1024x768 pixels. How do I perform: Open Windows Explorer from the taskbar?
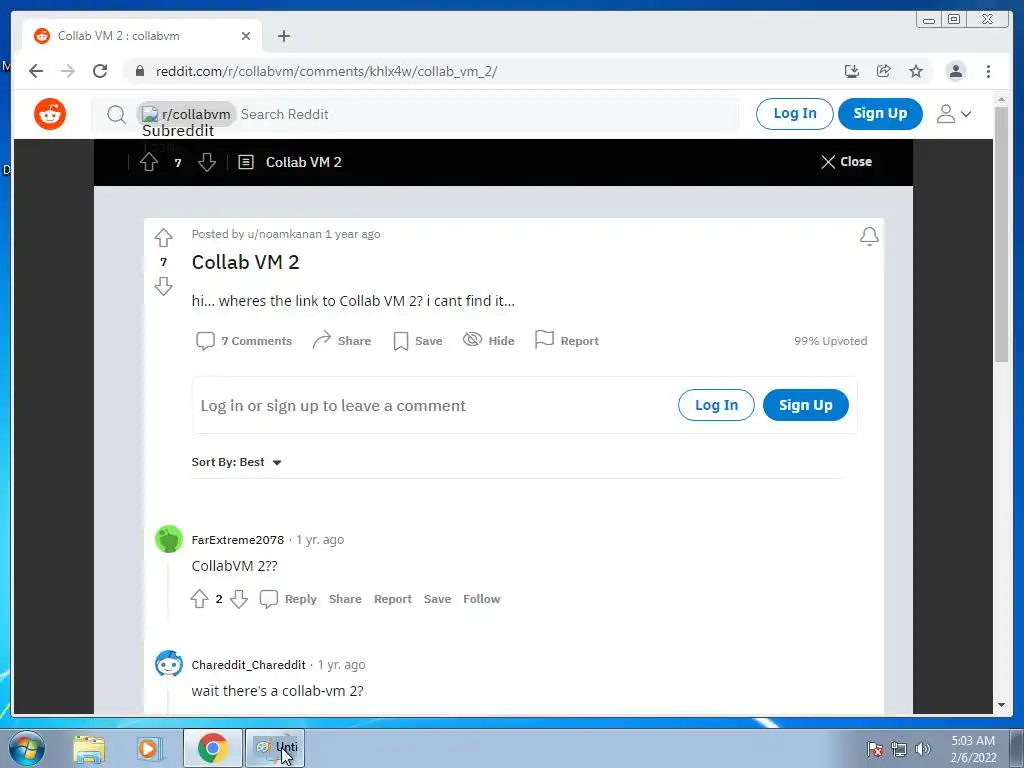(x=89, y=748)
